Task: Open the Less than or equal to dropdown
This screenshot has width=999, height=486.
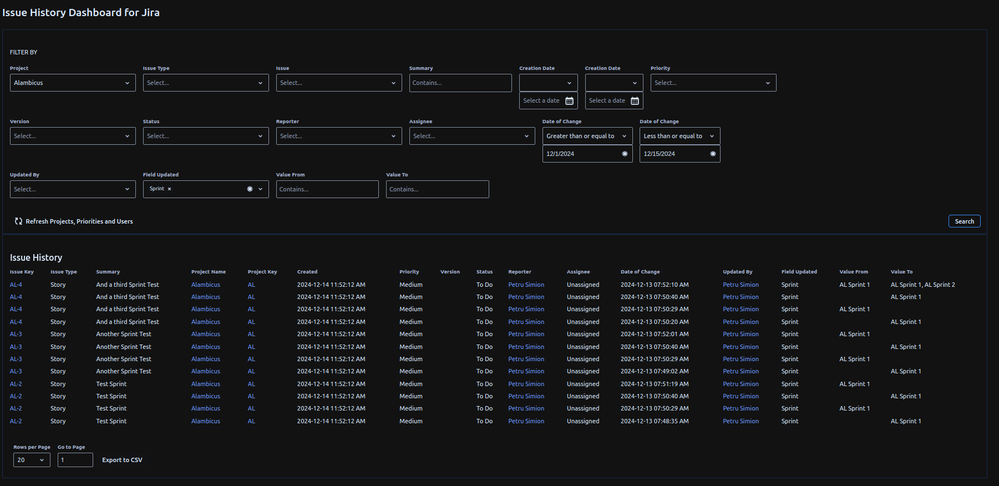Action: coord(680,136)
